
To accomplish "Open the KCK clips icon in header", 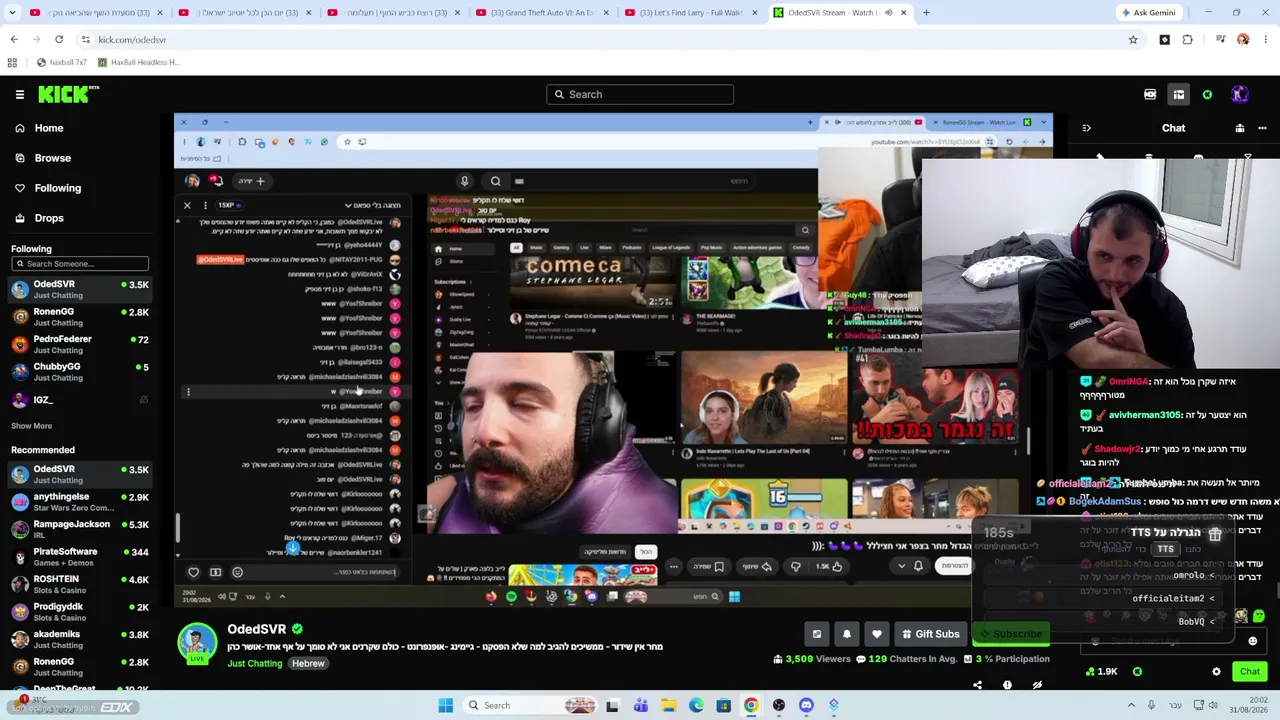I will (x=1150, y=94).
